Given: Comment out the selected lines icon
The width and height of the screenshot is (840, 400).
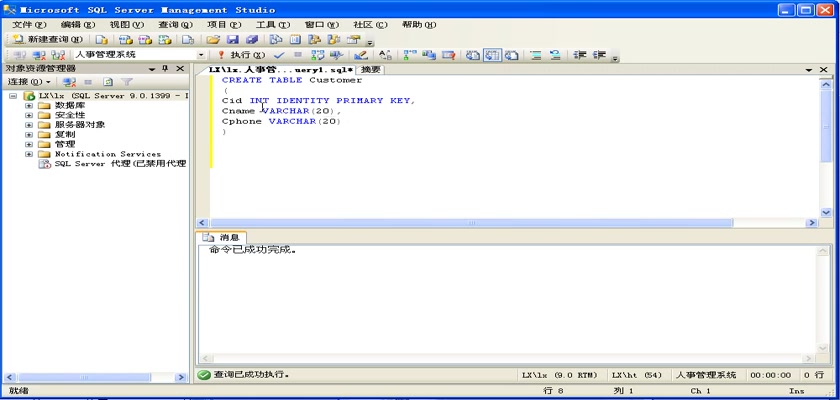Looking at the screenshot, I should click(x=535, y=55).
